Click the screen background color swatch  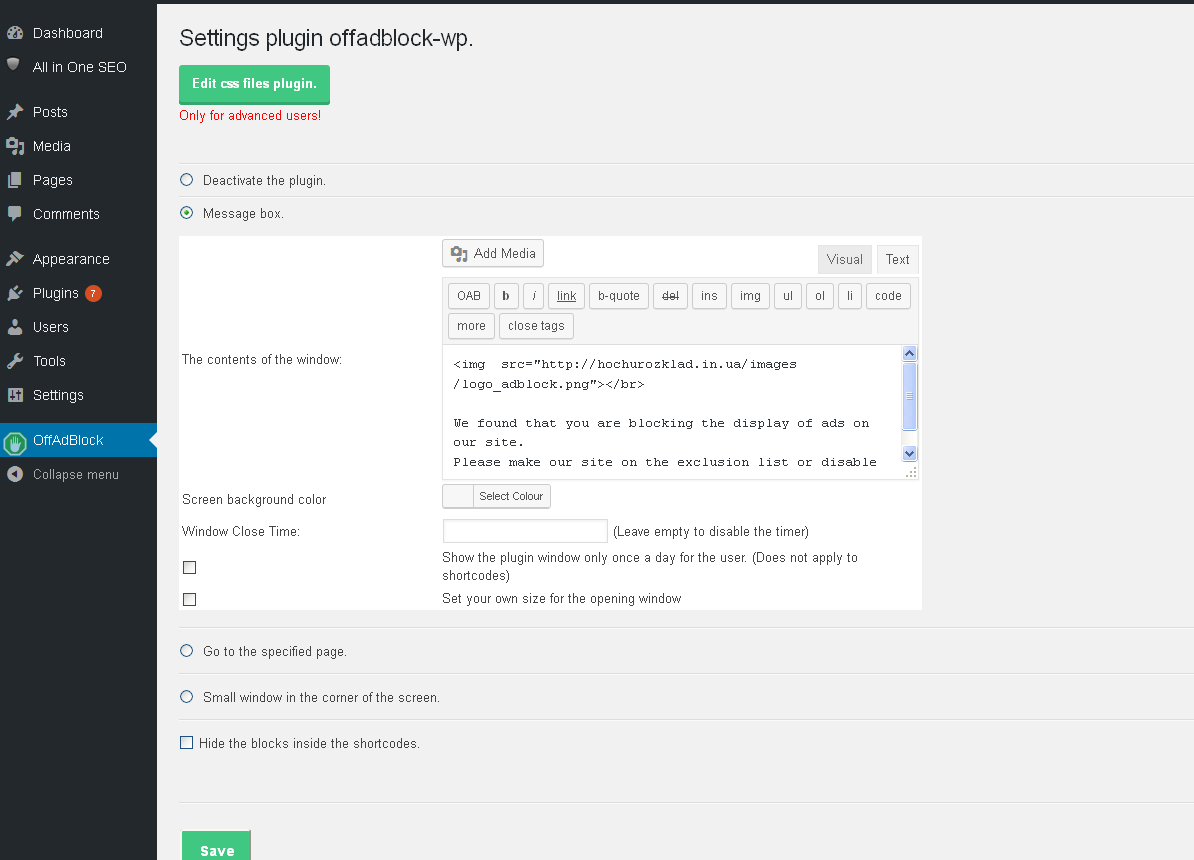pos(458,496)
